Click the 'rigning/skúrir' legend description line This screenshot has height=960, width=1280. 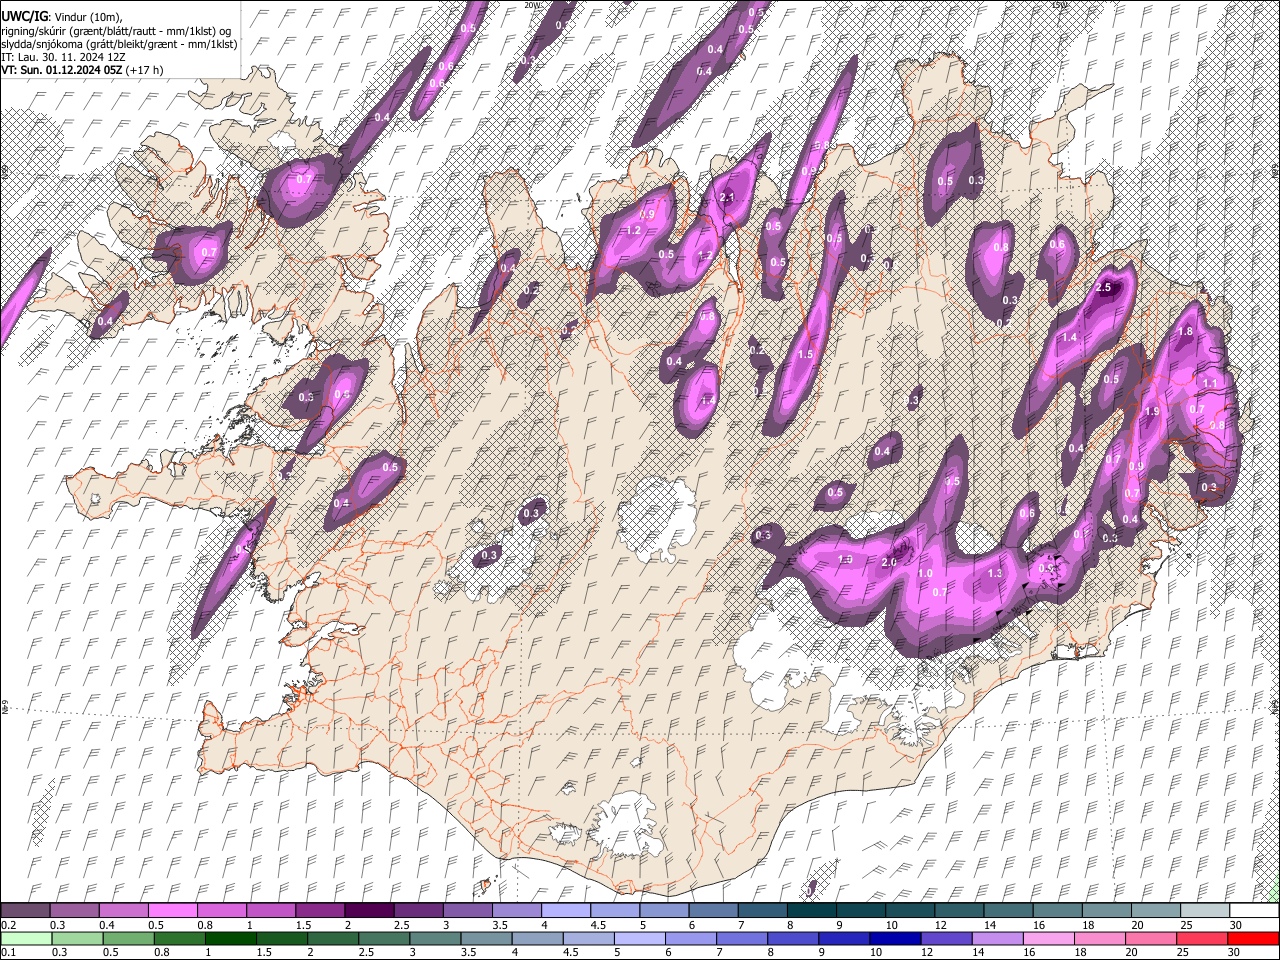[115, 30]
